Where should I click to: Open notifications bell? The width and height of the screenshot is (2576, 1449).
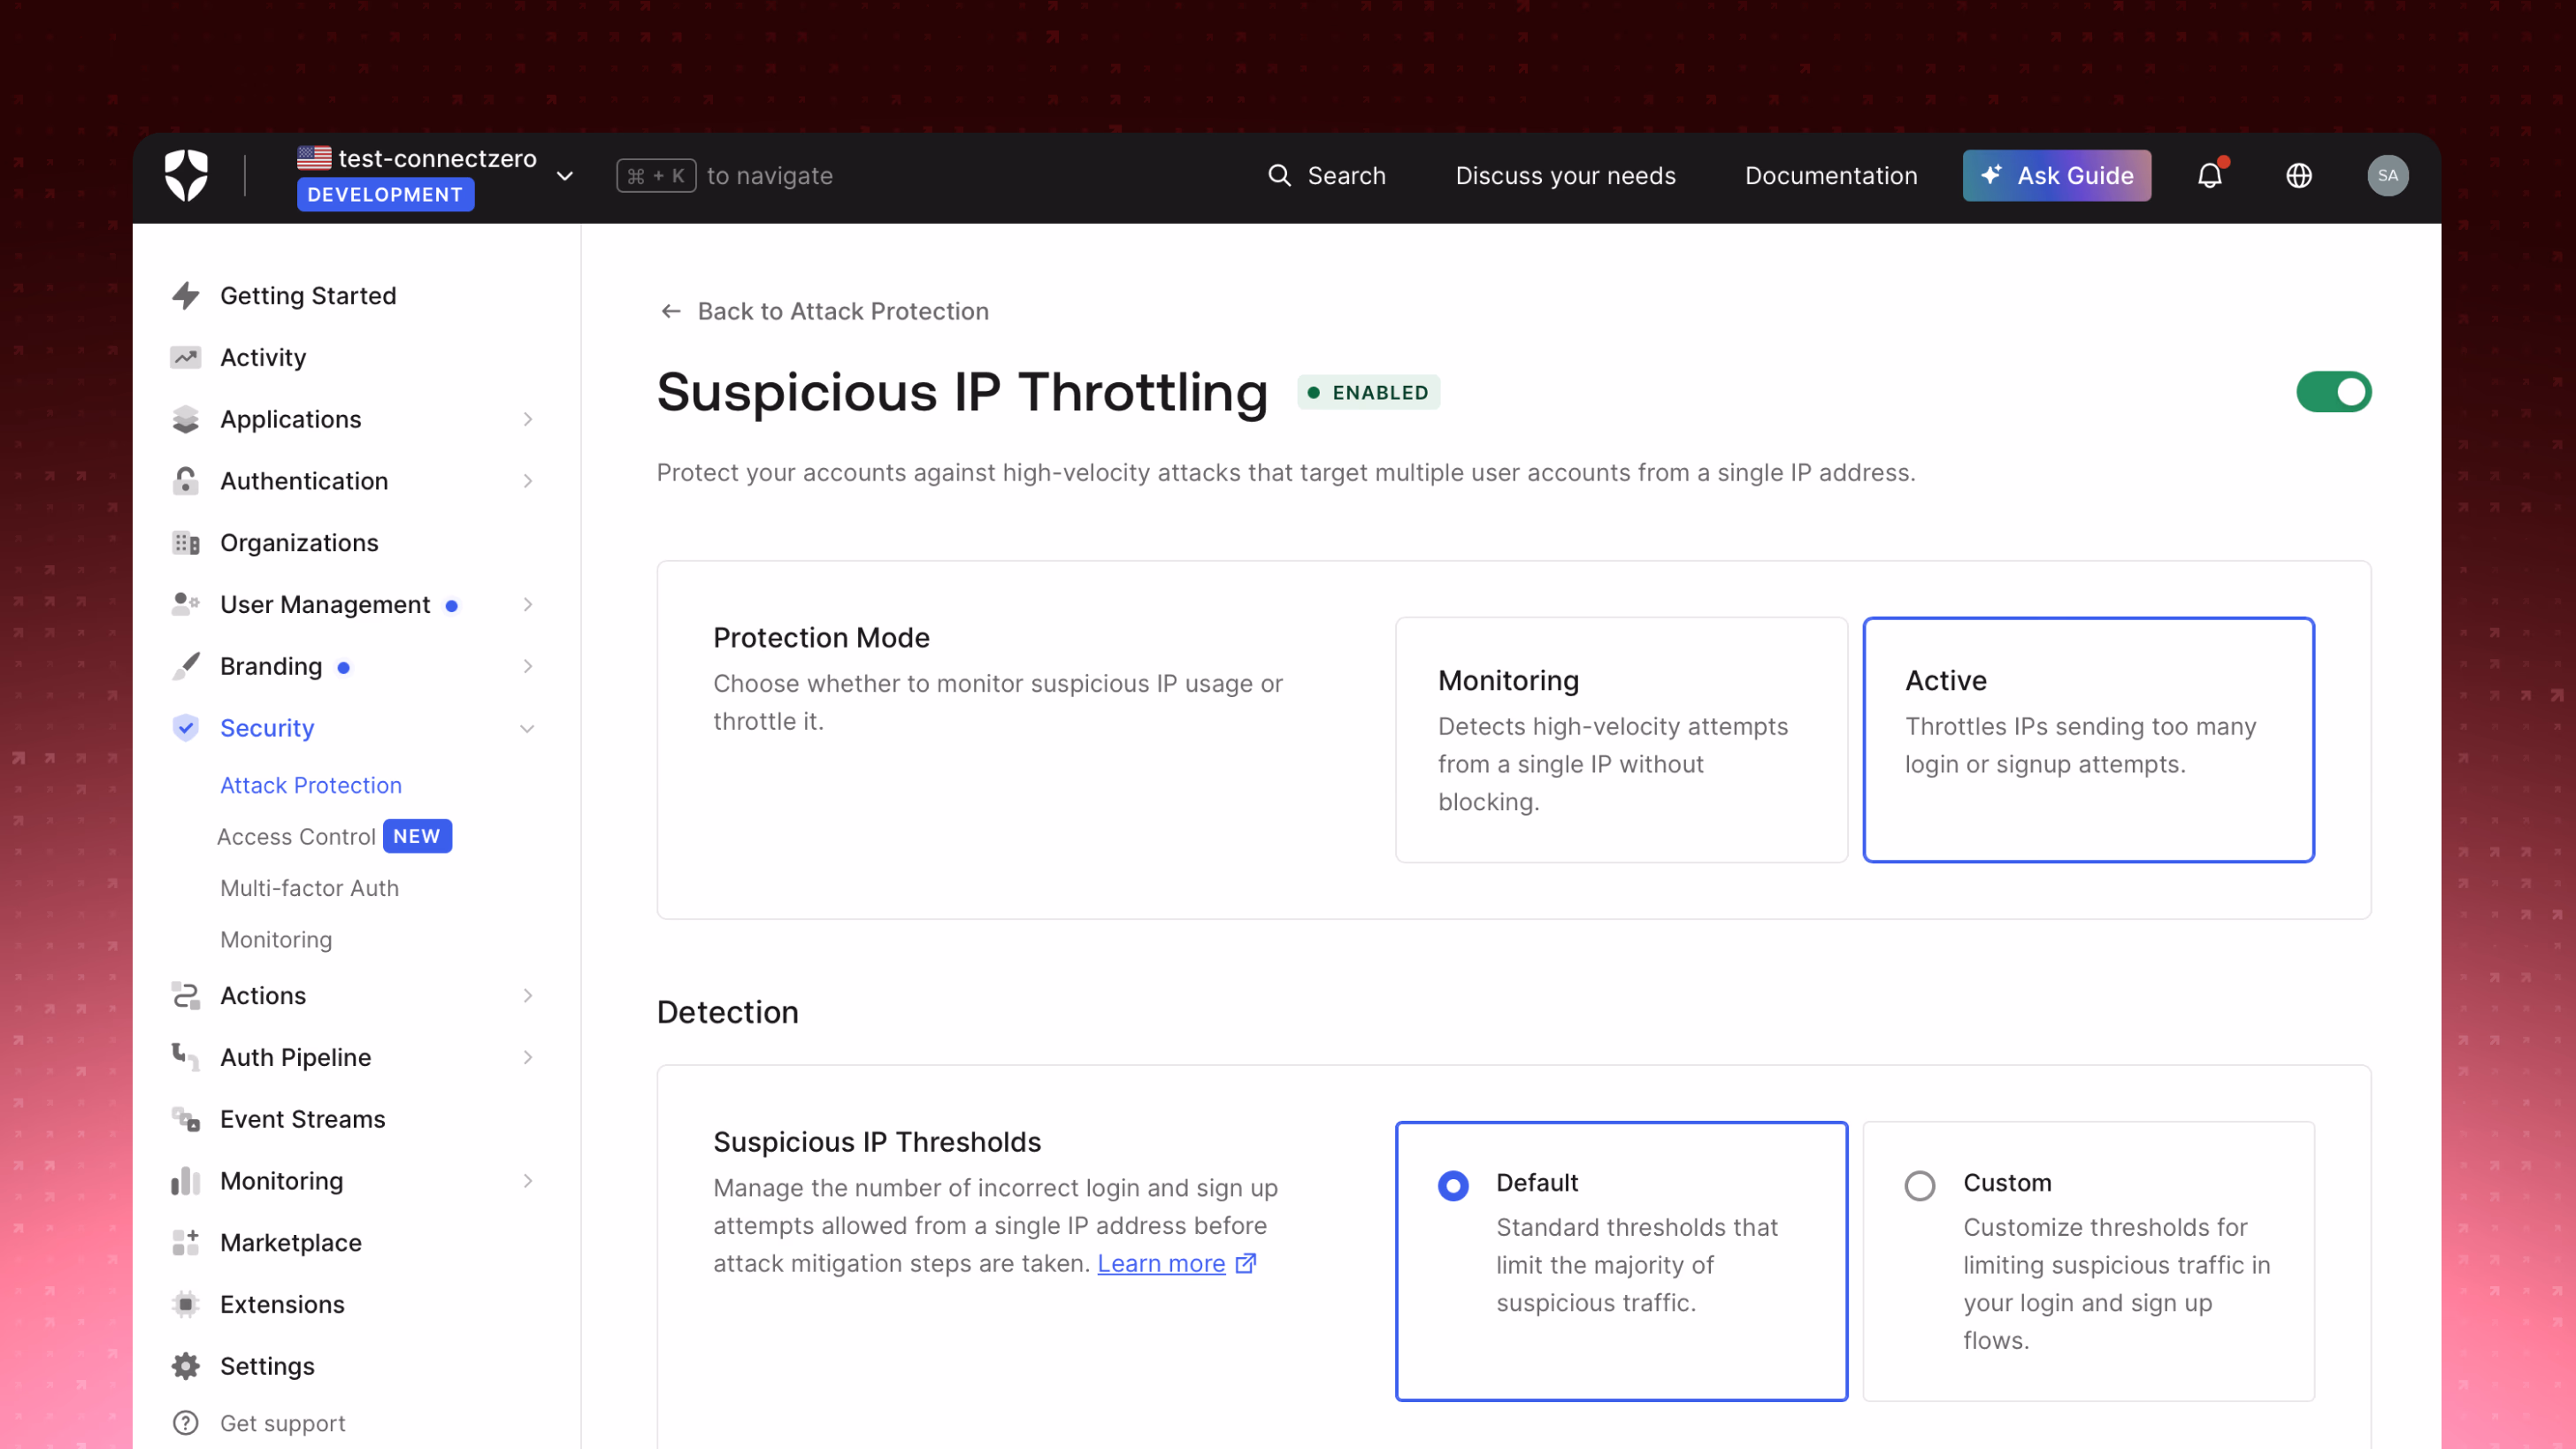pyautogui.click(x=2210, y=176)
